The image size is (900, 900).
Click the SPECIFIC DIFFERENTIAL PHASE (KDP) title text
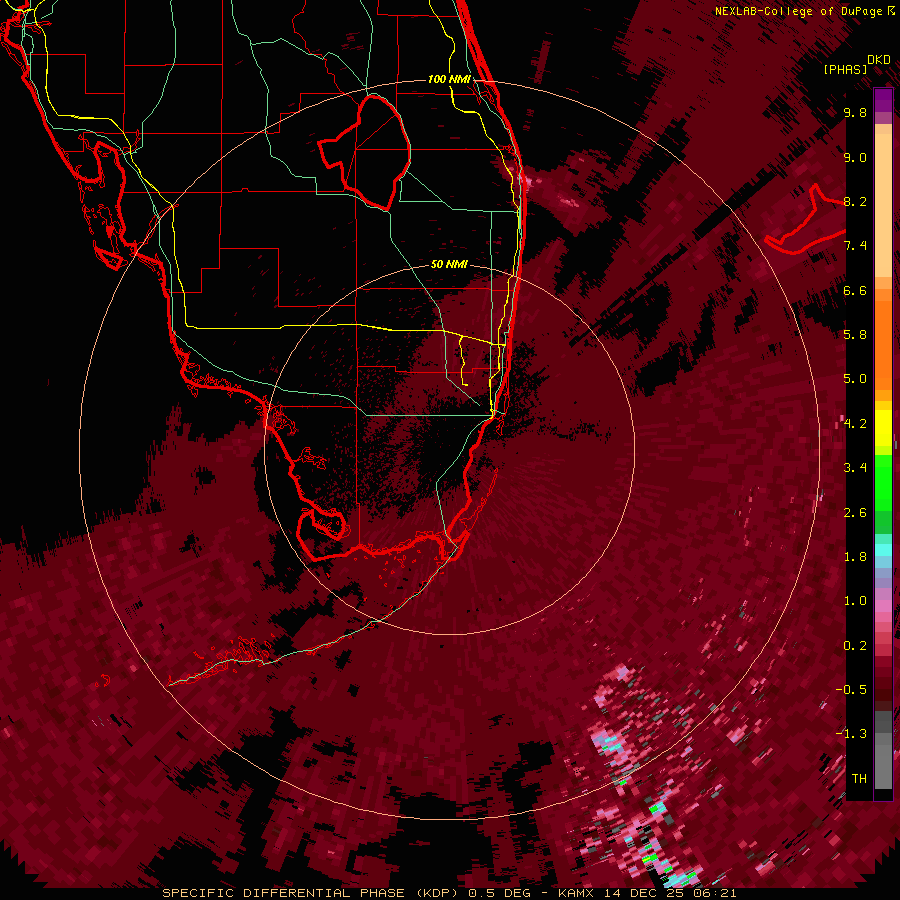click(312, 893)
